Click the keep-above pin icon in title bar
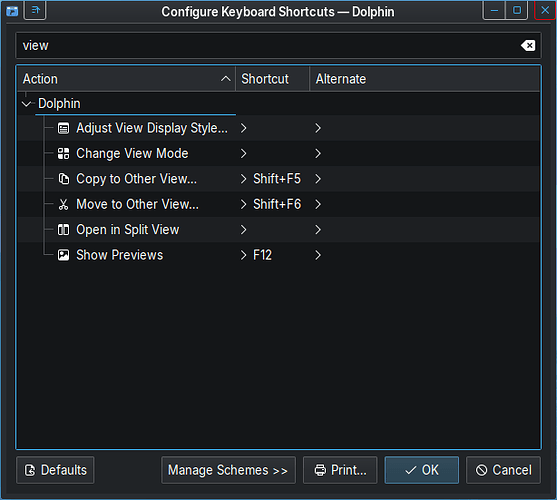Screen dimensions: 557x500 [x=35, y=10]
